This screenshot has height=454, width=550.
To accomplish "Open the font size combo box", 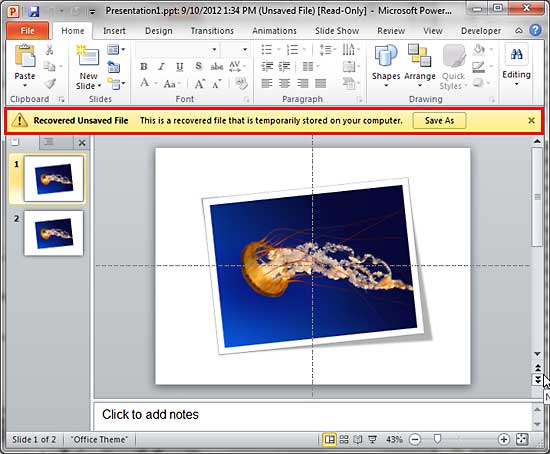I will [235, 49].
